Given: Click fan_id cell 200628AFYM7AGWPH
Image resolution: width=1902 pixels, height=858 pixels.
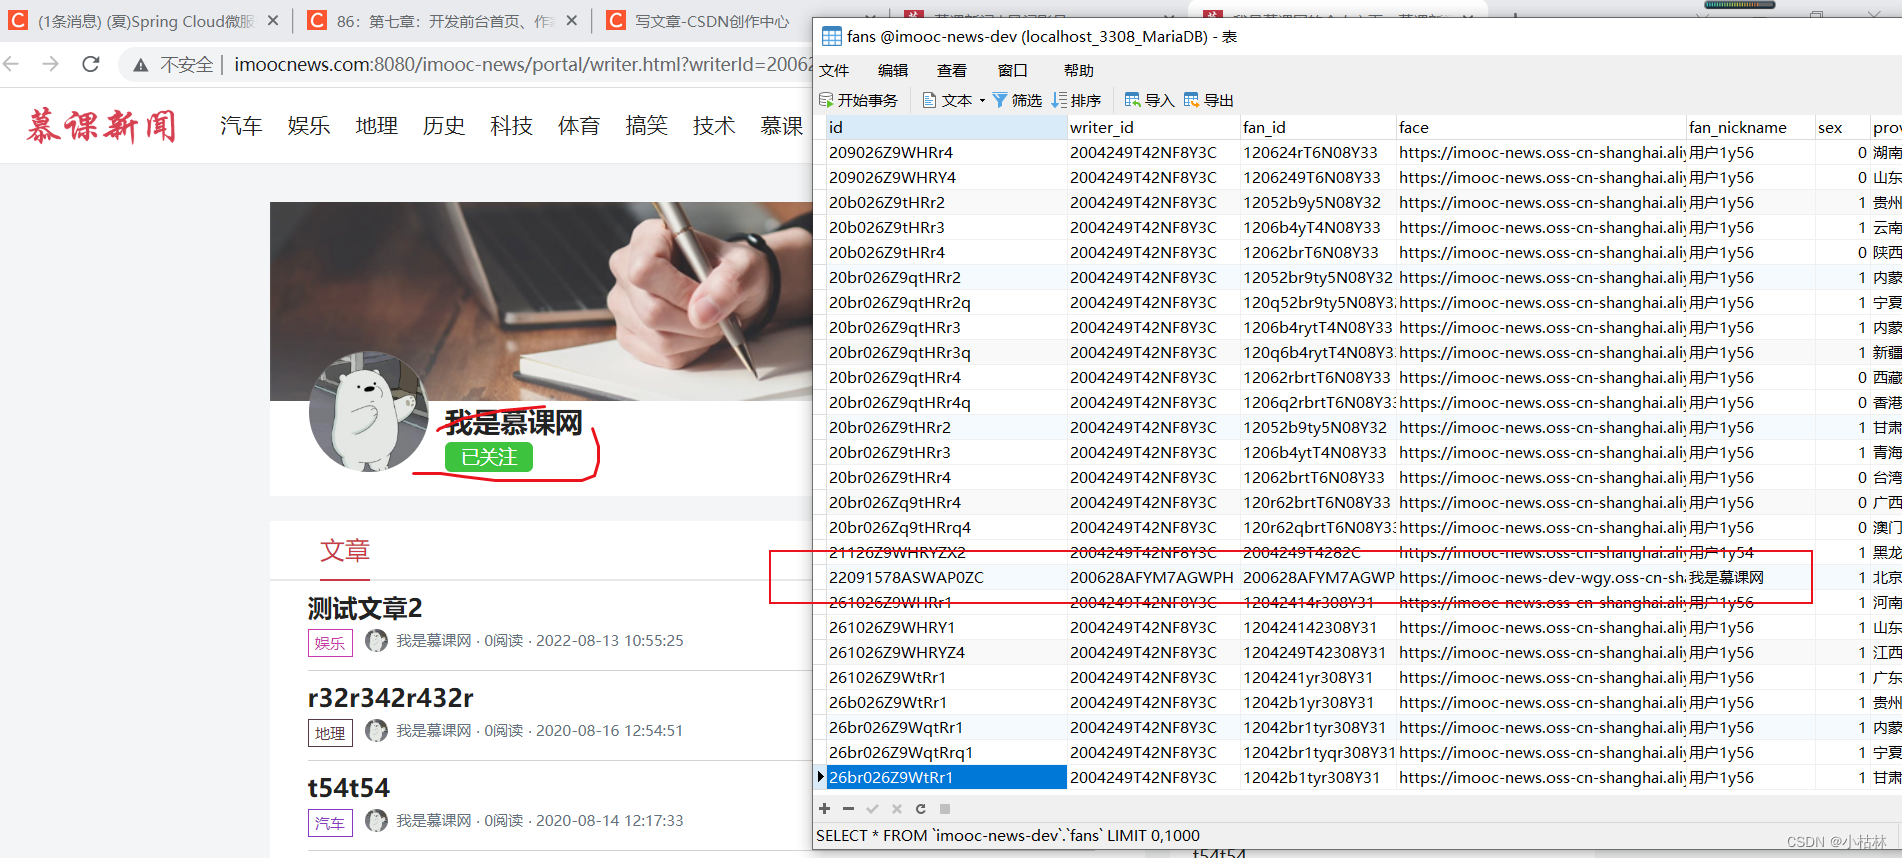Looking at the screenshot, I should tap(1318, 577).
